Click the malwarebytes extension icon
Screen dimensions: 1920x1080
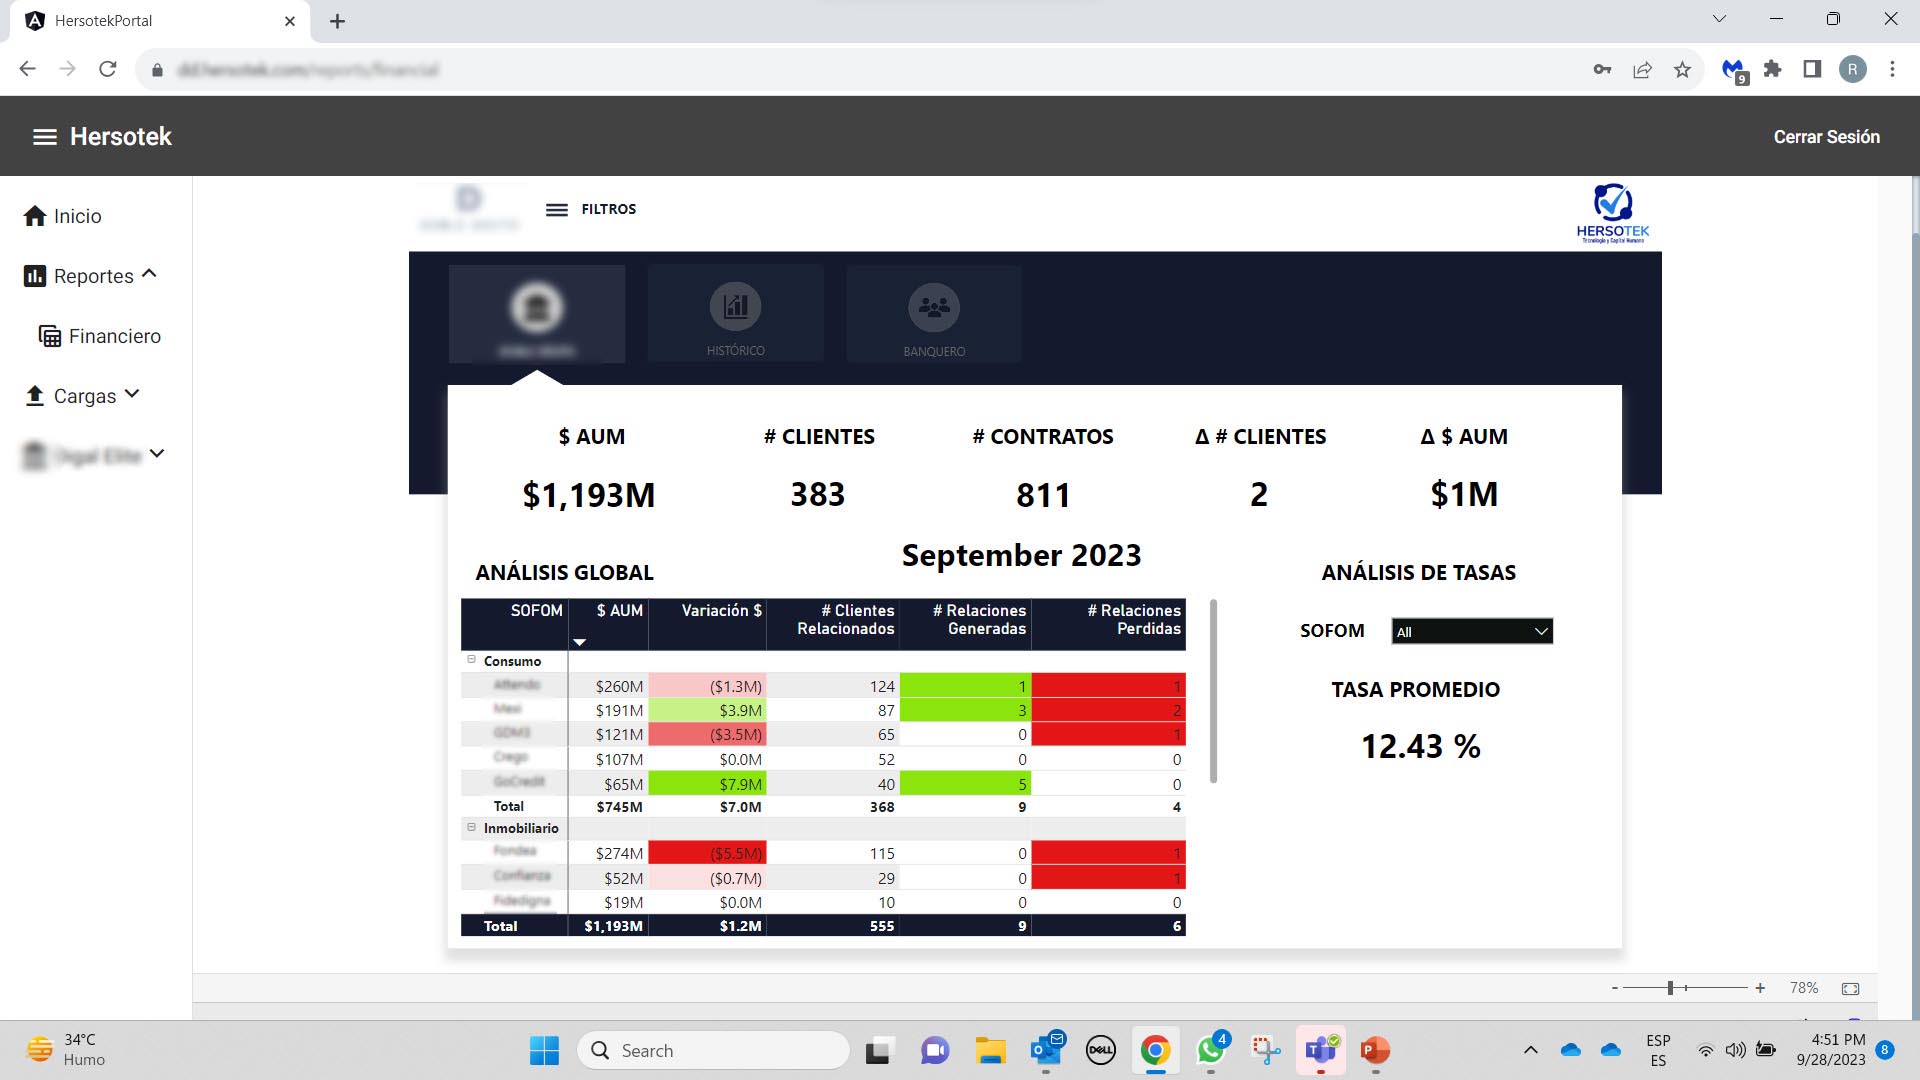[x=1733, y=70]
